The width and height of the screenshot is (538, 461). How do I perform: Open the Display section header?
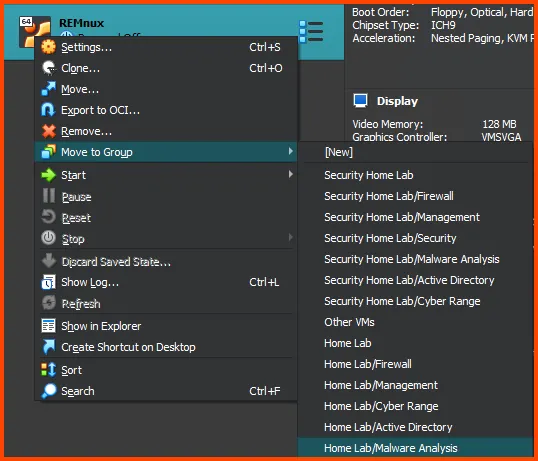[397, 101]
